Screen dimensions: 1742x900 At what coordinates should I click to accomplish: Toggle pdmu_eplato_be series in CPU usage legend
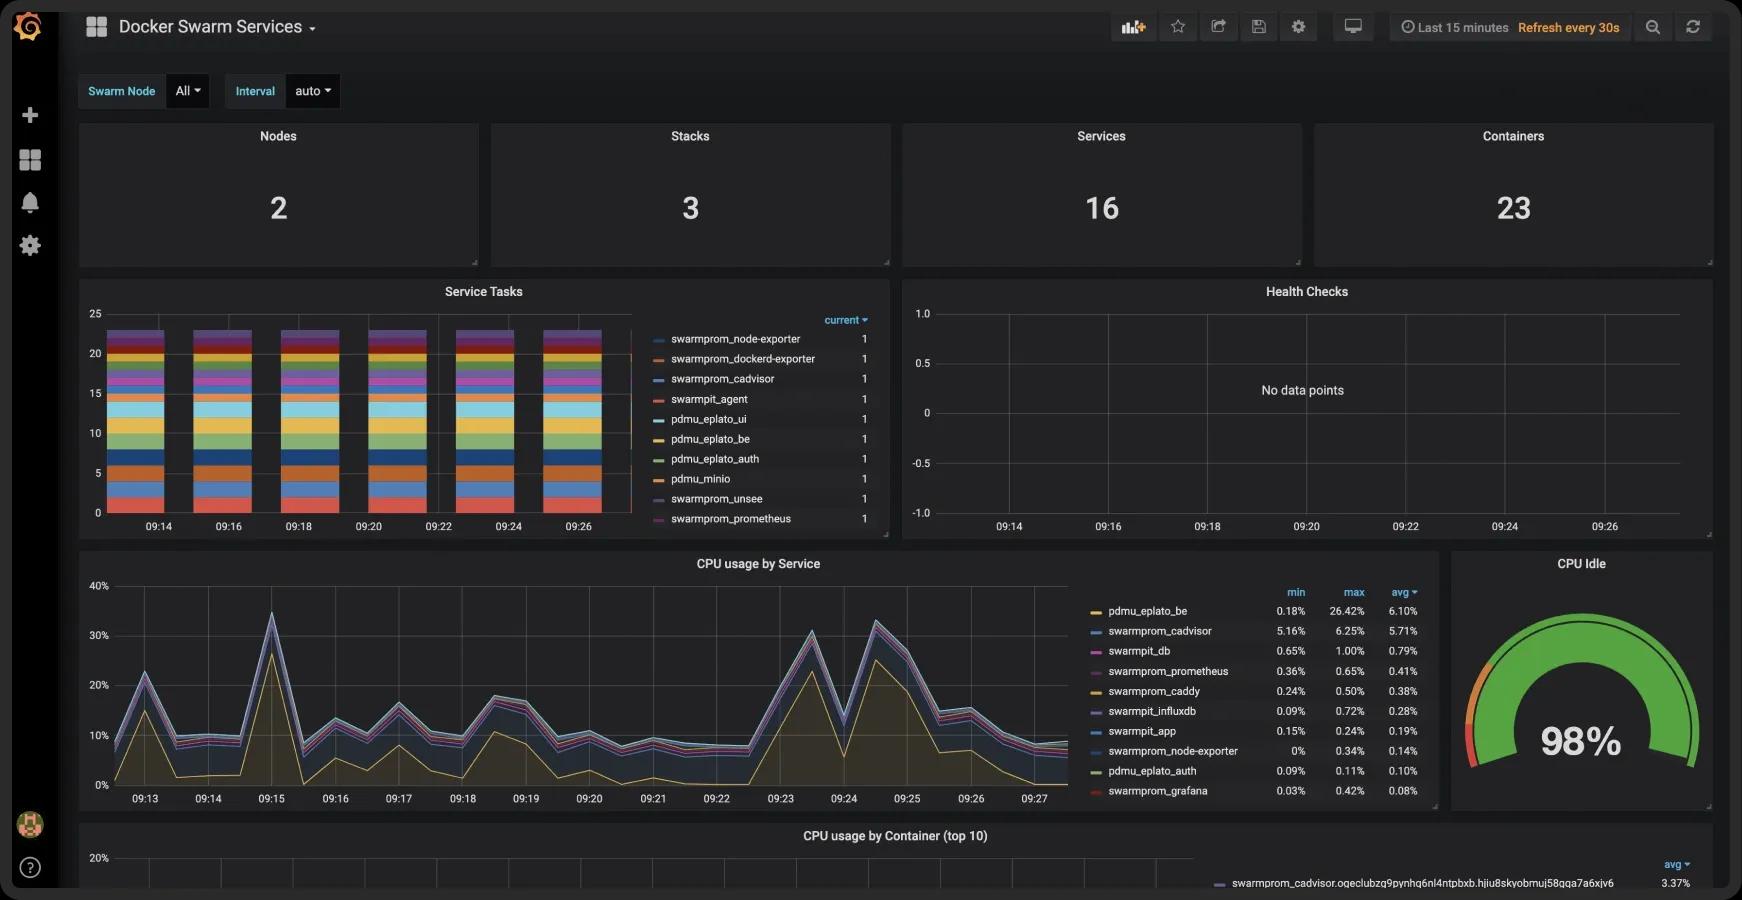click(x=1147, y=611)
